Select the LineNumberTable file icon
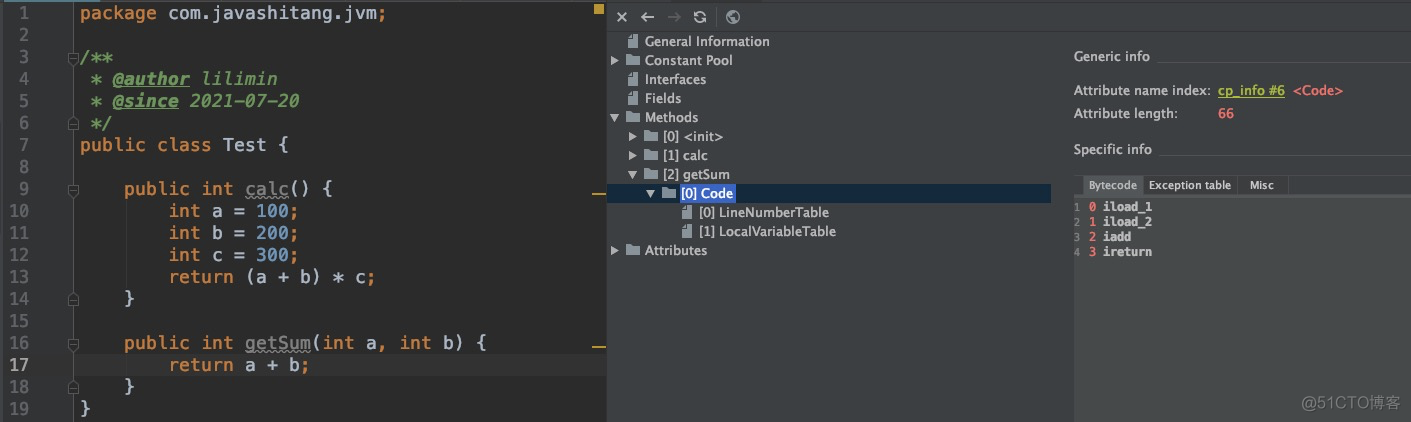The width and height of the screenshot is (1411, 422). pyautogui.click(x=687, y=212)
